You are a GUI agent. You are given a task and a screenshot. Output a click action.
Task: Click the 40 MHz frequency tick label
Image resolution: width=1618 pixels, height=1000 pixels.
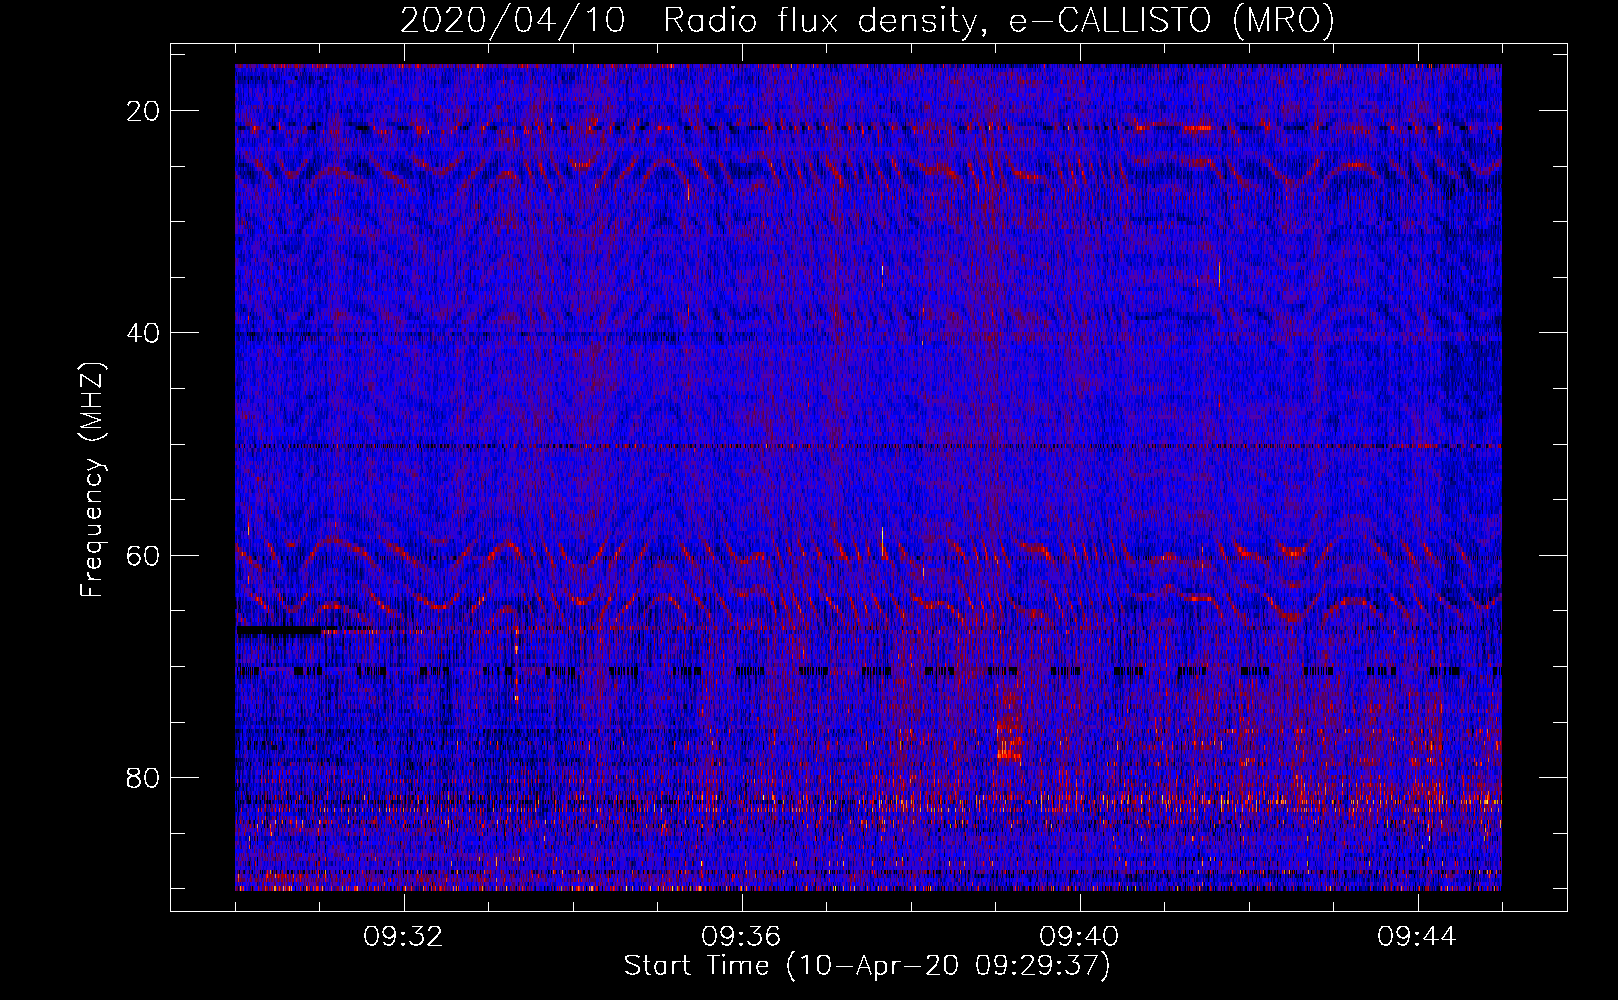[x=144, y=333]
